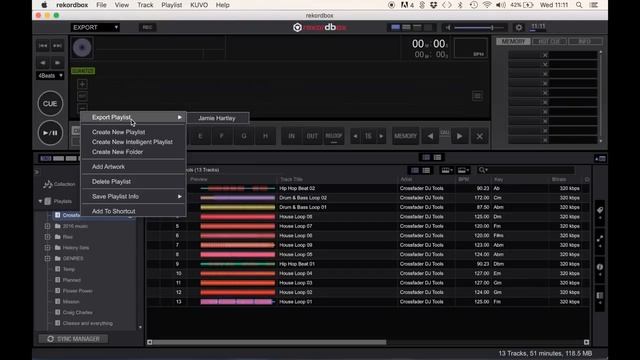Choose the Jamie Hartley export device
640x360 pixels.
[x=217, y=118]
